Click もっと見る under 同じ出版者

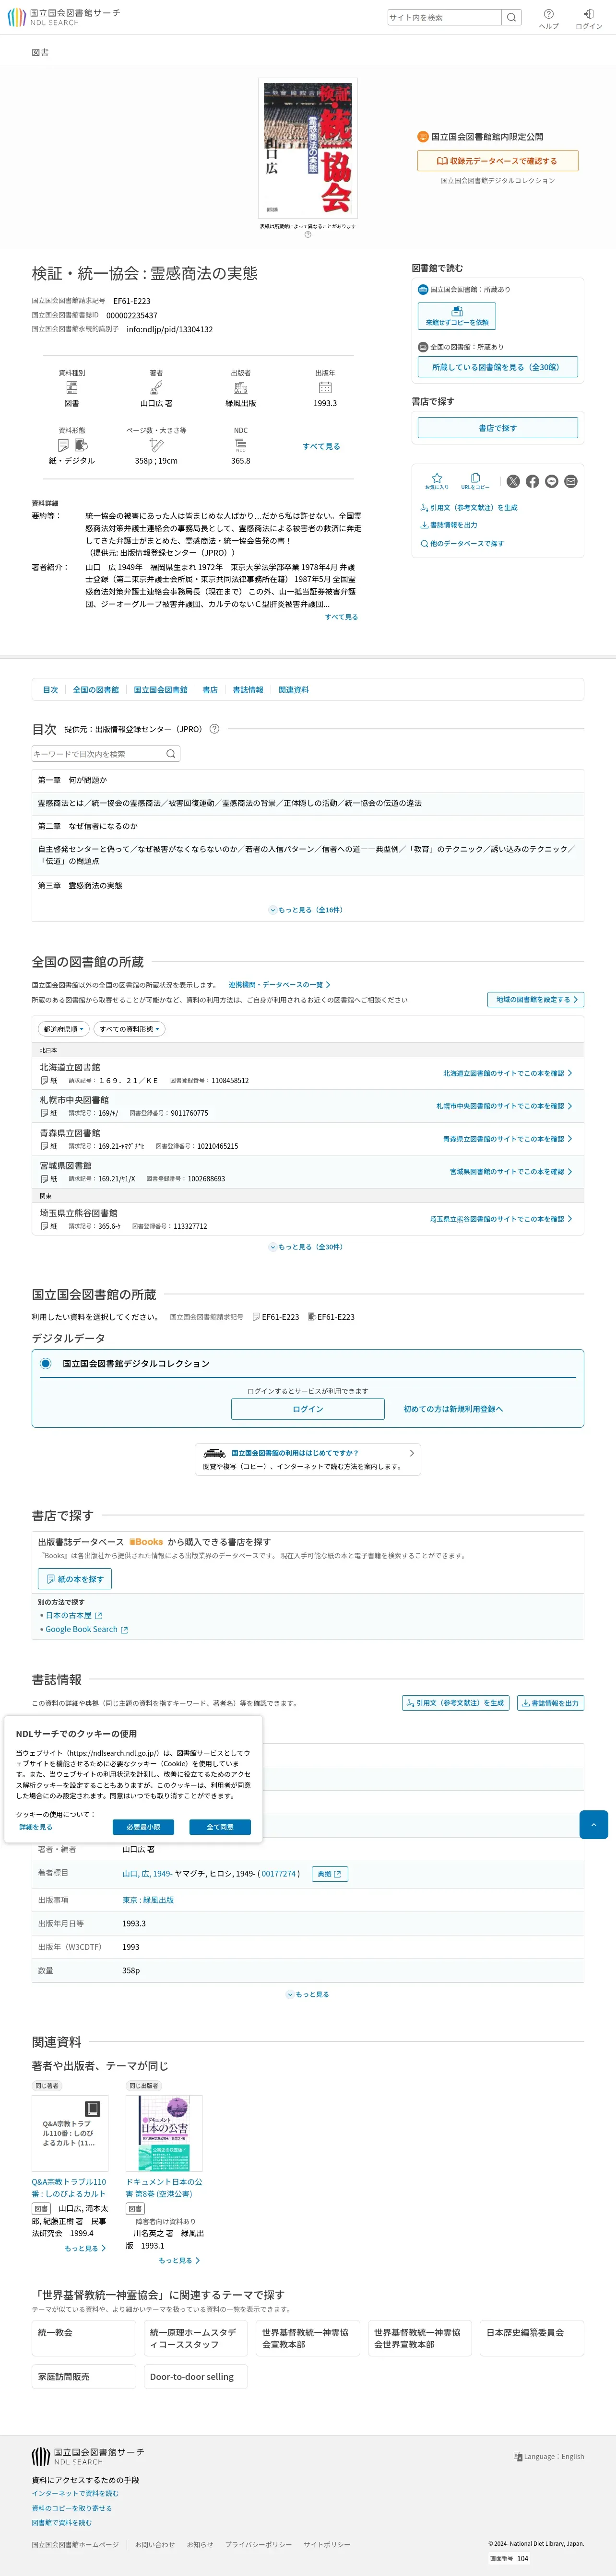[x=179, y=2260]
